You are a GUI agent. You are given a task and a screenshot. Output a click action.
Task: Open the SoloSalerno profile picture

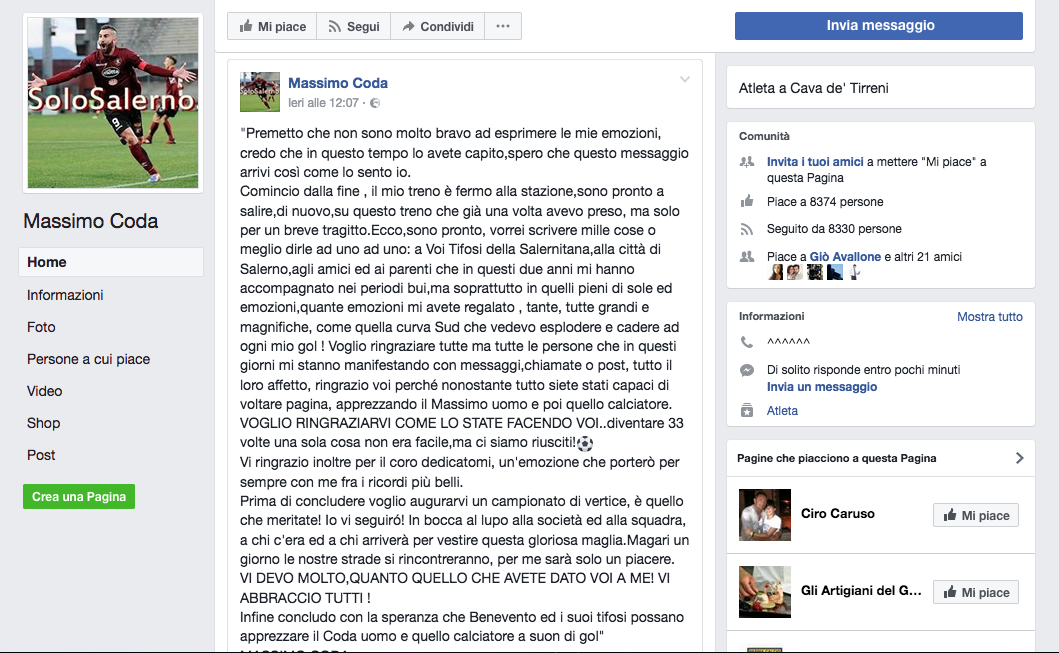[113, 103]
